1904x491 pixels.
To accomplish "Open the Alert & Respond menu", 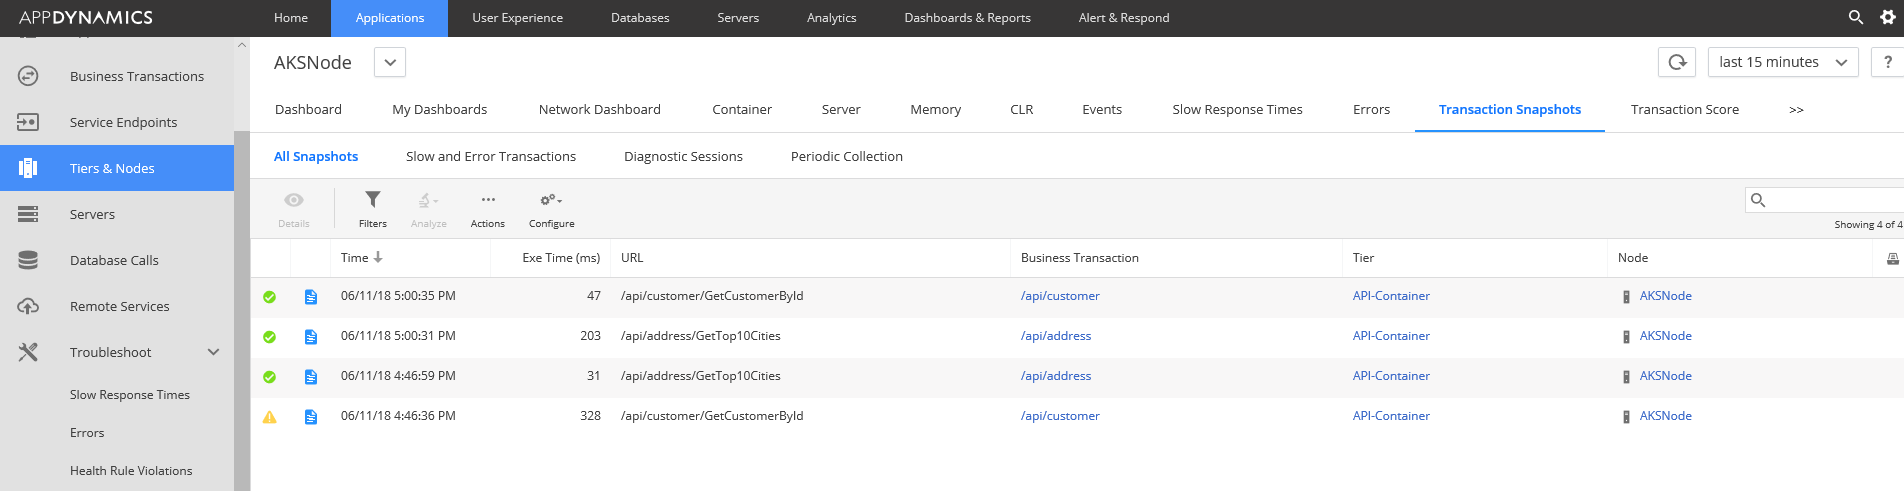I will pyautogui.click(x=1124, y=18).
